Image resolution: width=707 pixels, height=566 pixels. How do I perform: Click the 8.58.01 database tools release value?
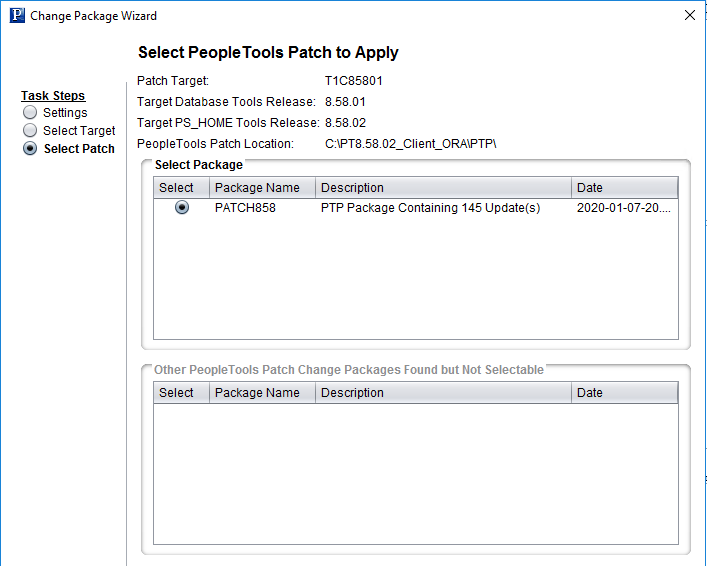pyautogui.click(x=345, y=102)
